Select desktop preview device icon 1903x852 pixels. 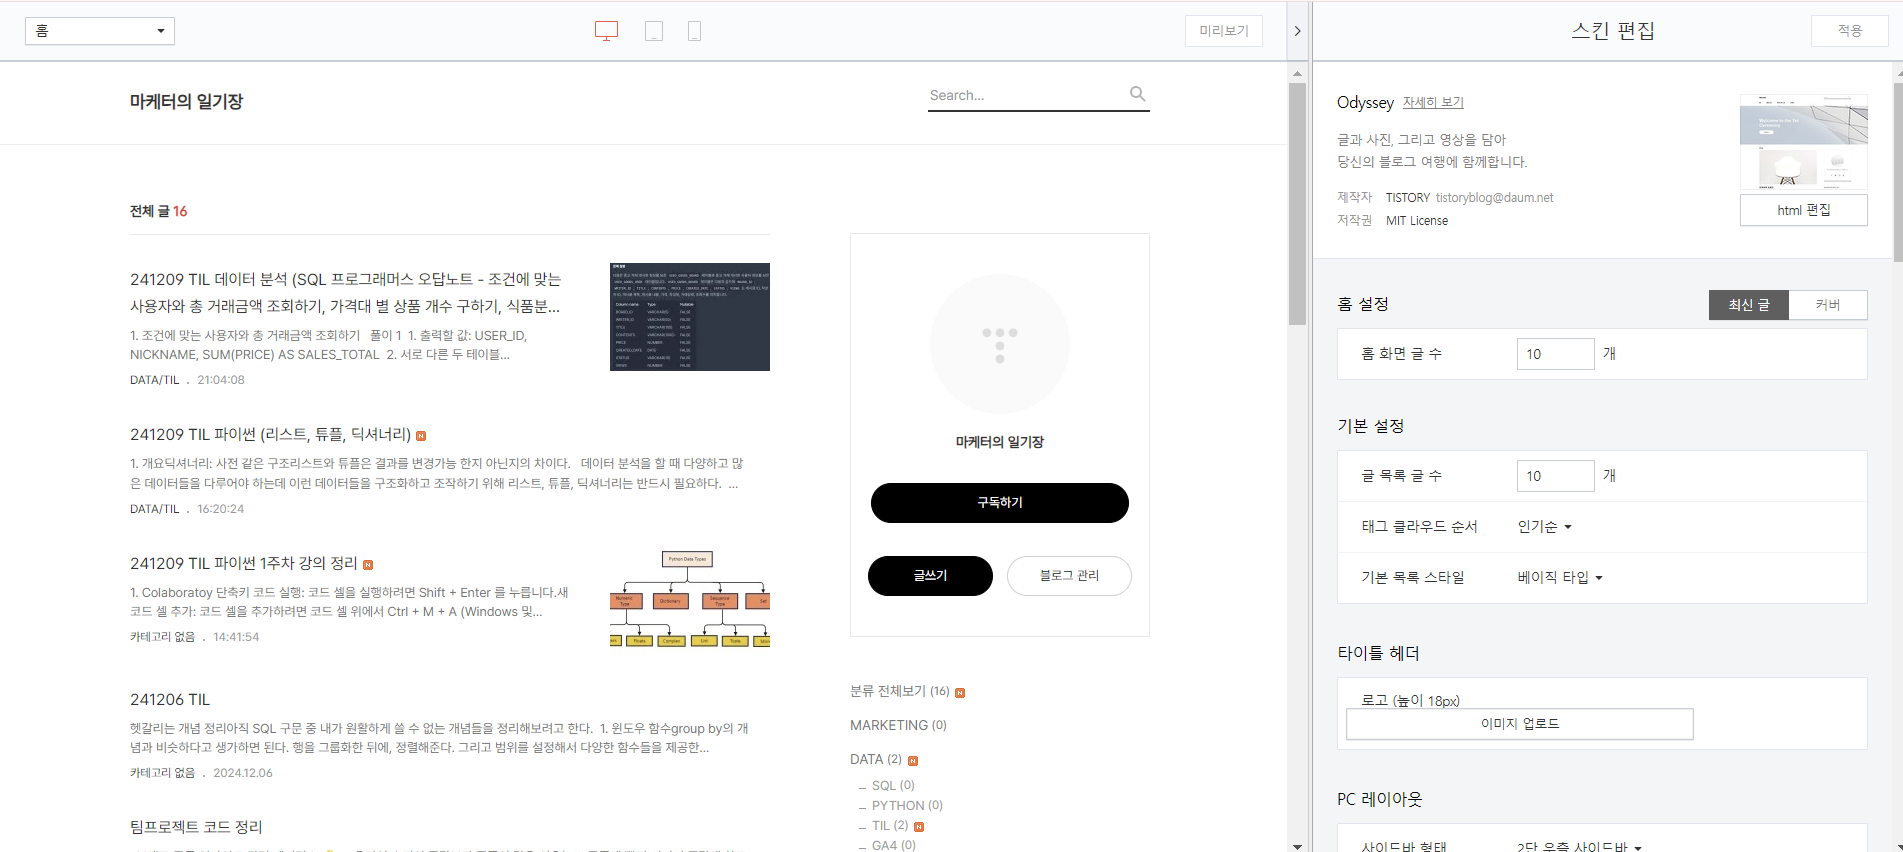coord(606,31)
